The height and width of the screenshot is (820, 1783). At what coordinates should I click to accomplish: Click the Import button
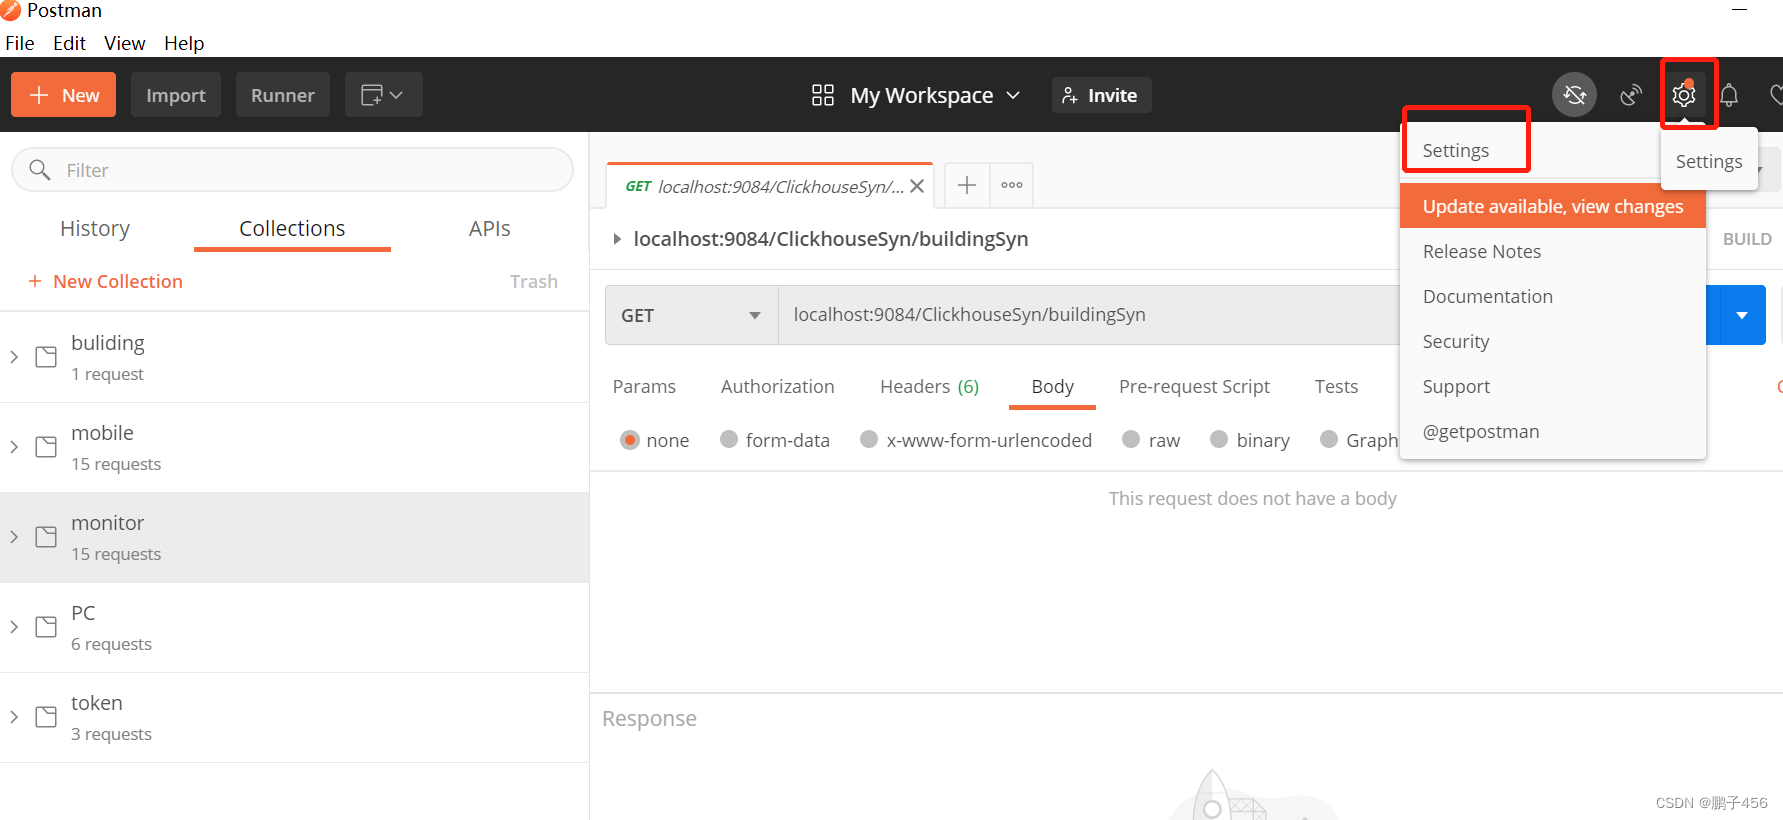[176, 95]
